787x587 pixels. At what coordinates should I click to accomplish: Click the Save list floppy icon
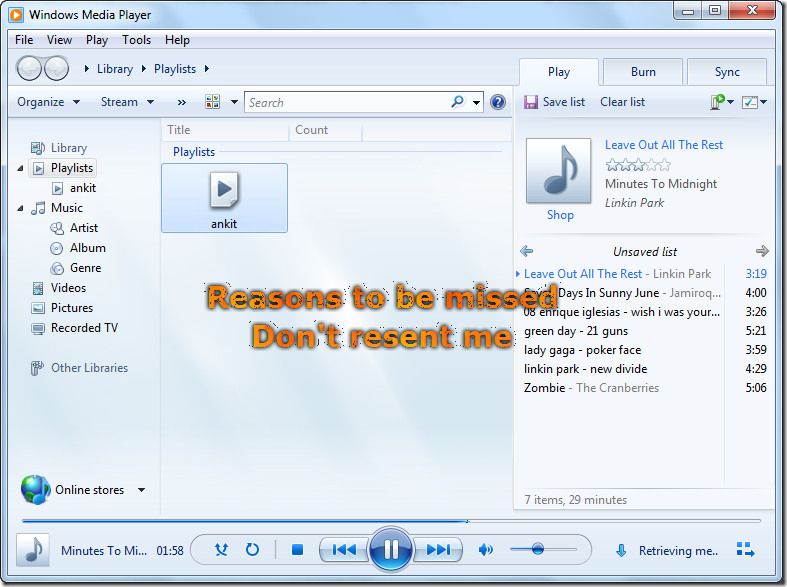531,102
